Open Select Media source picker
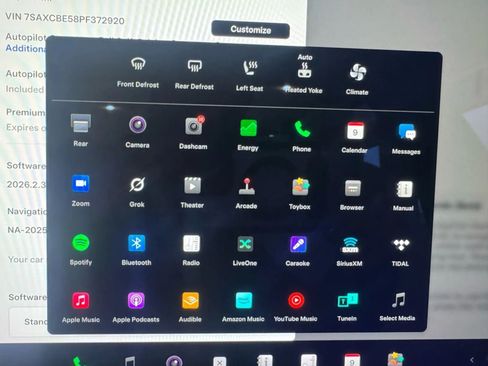488x366 pixels. tap(397, 306)
